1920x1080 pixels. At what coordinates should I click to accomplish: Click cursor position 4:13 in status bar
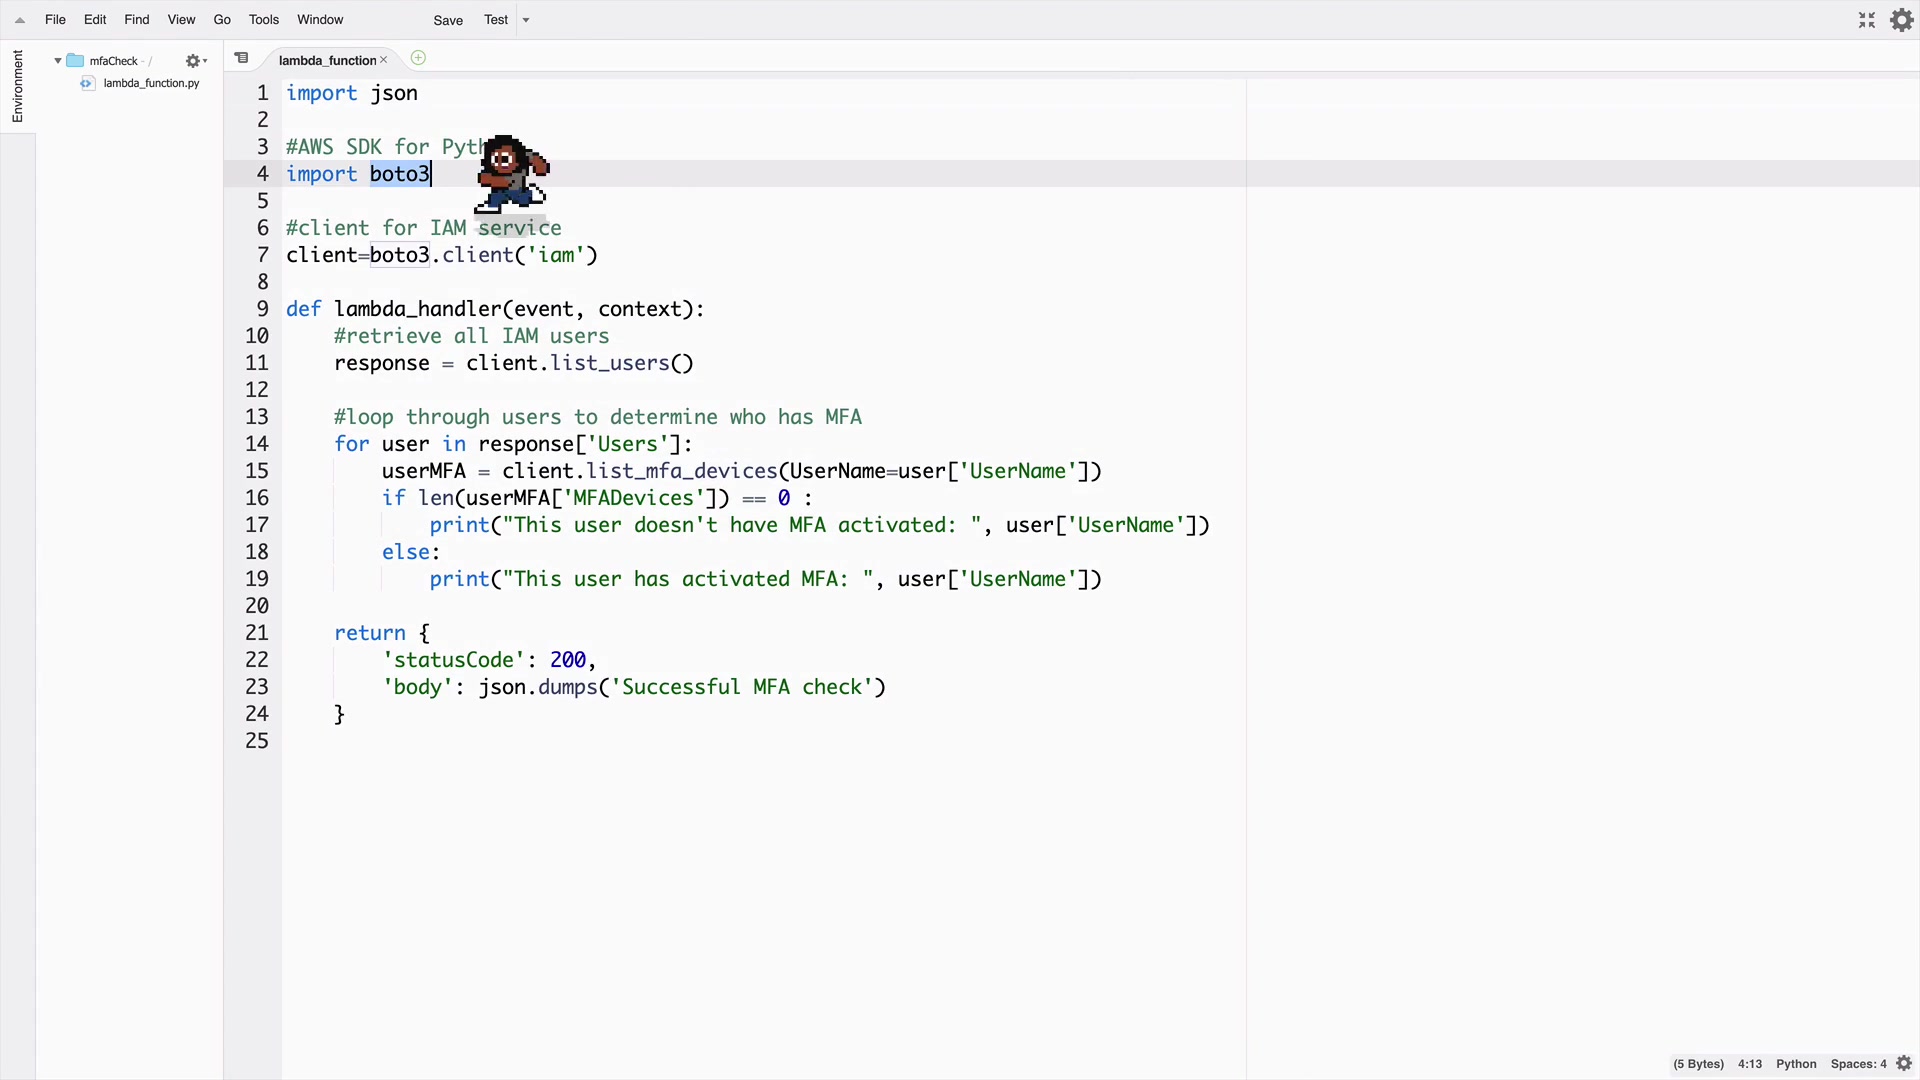[x=1749, y=1064]
